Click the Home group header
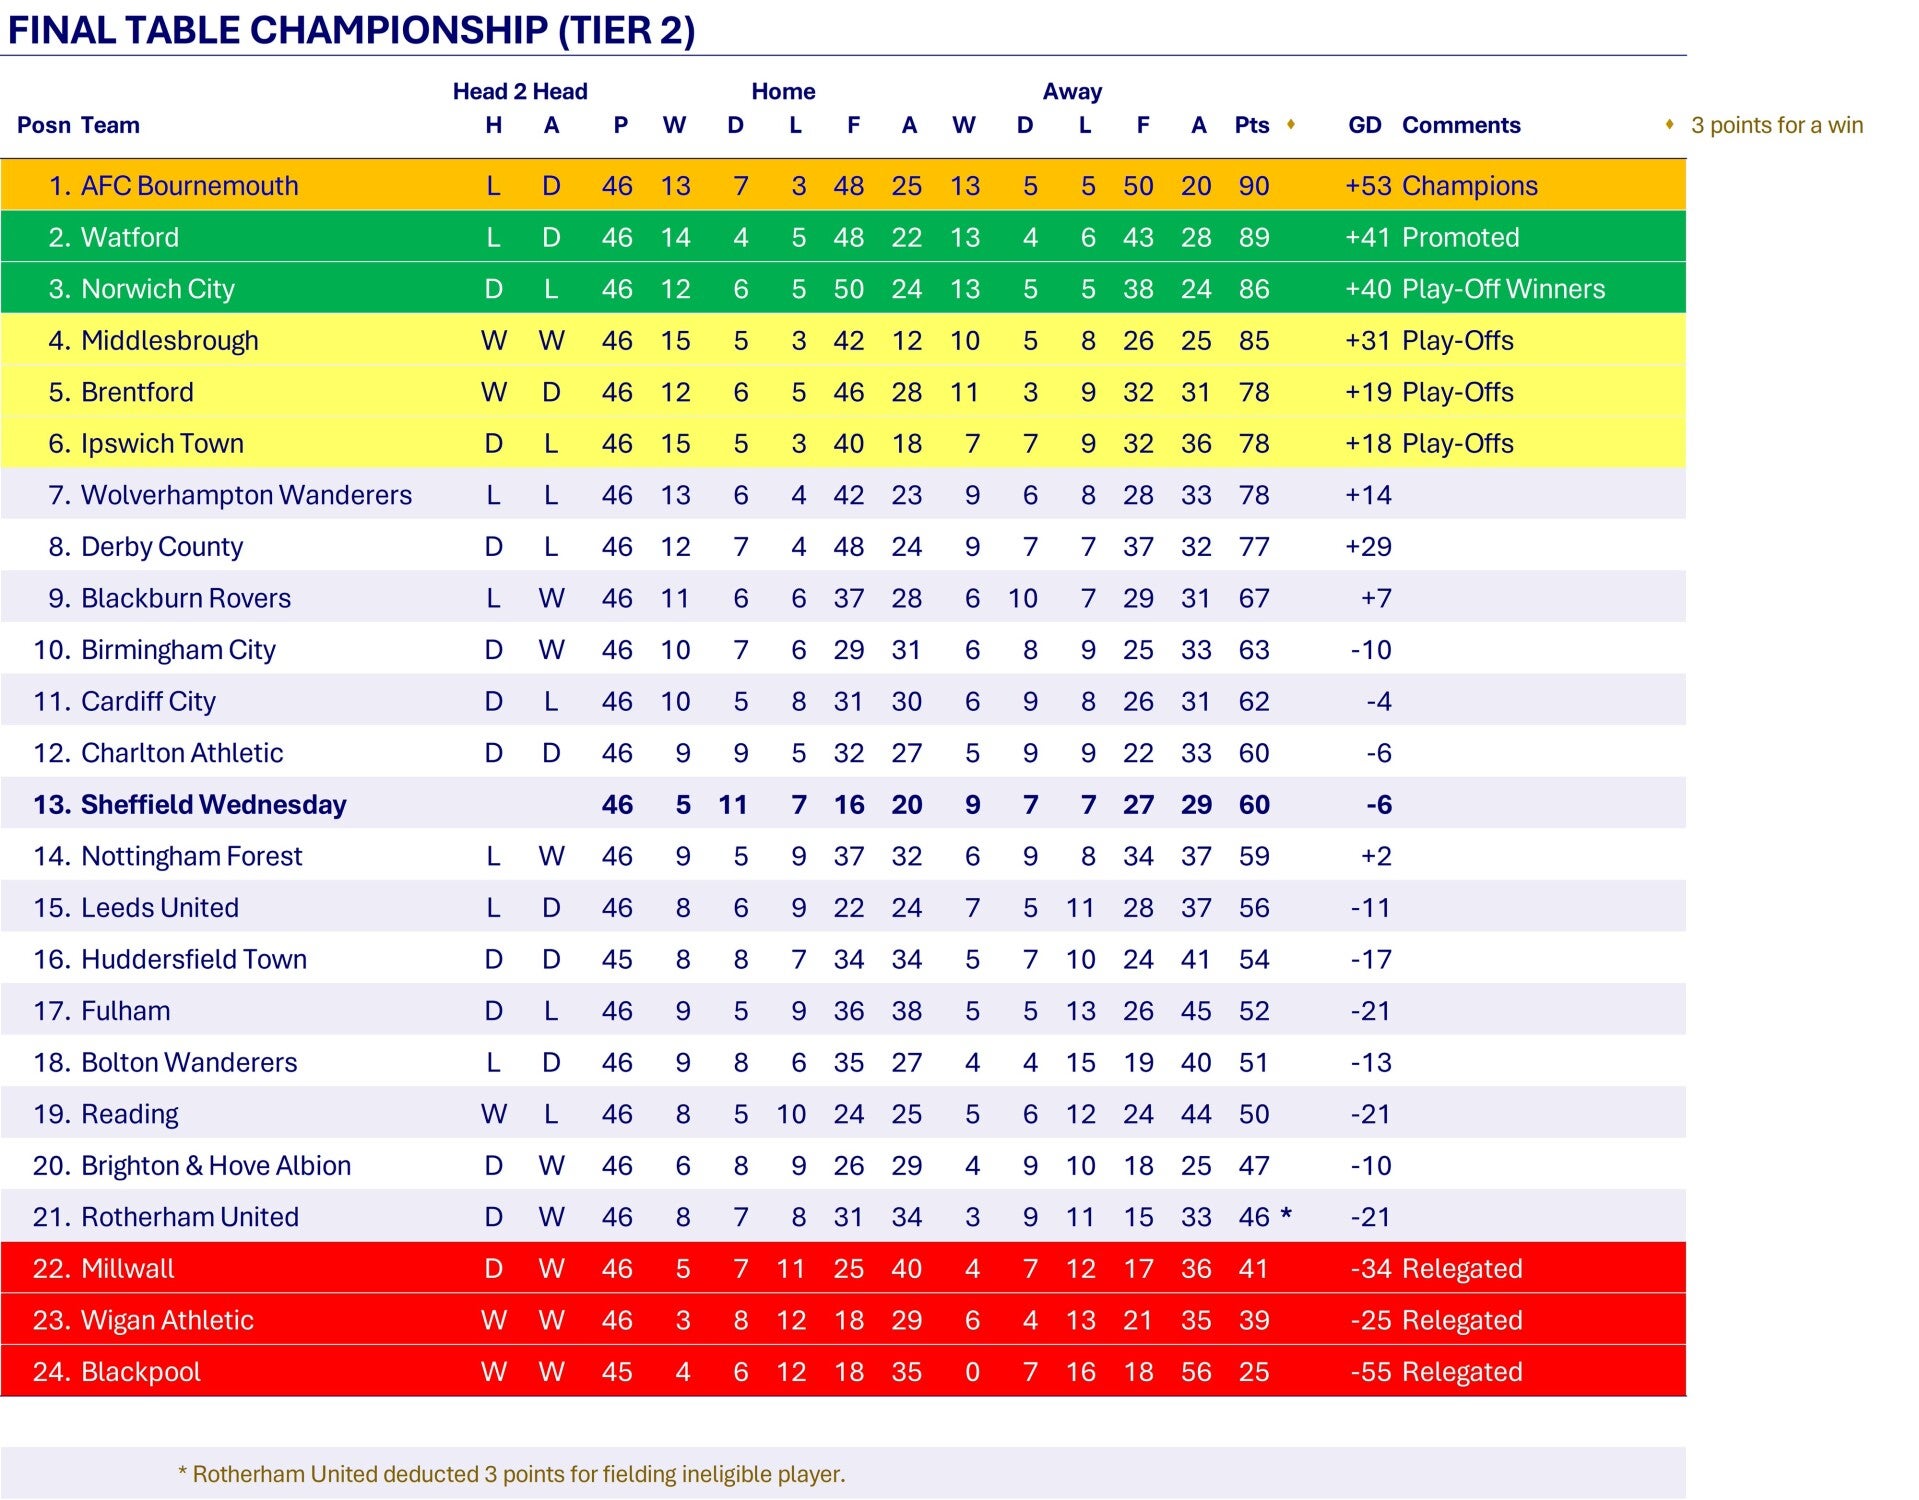Screen dimensions: 1919x1500 point(783,92)
